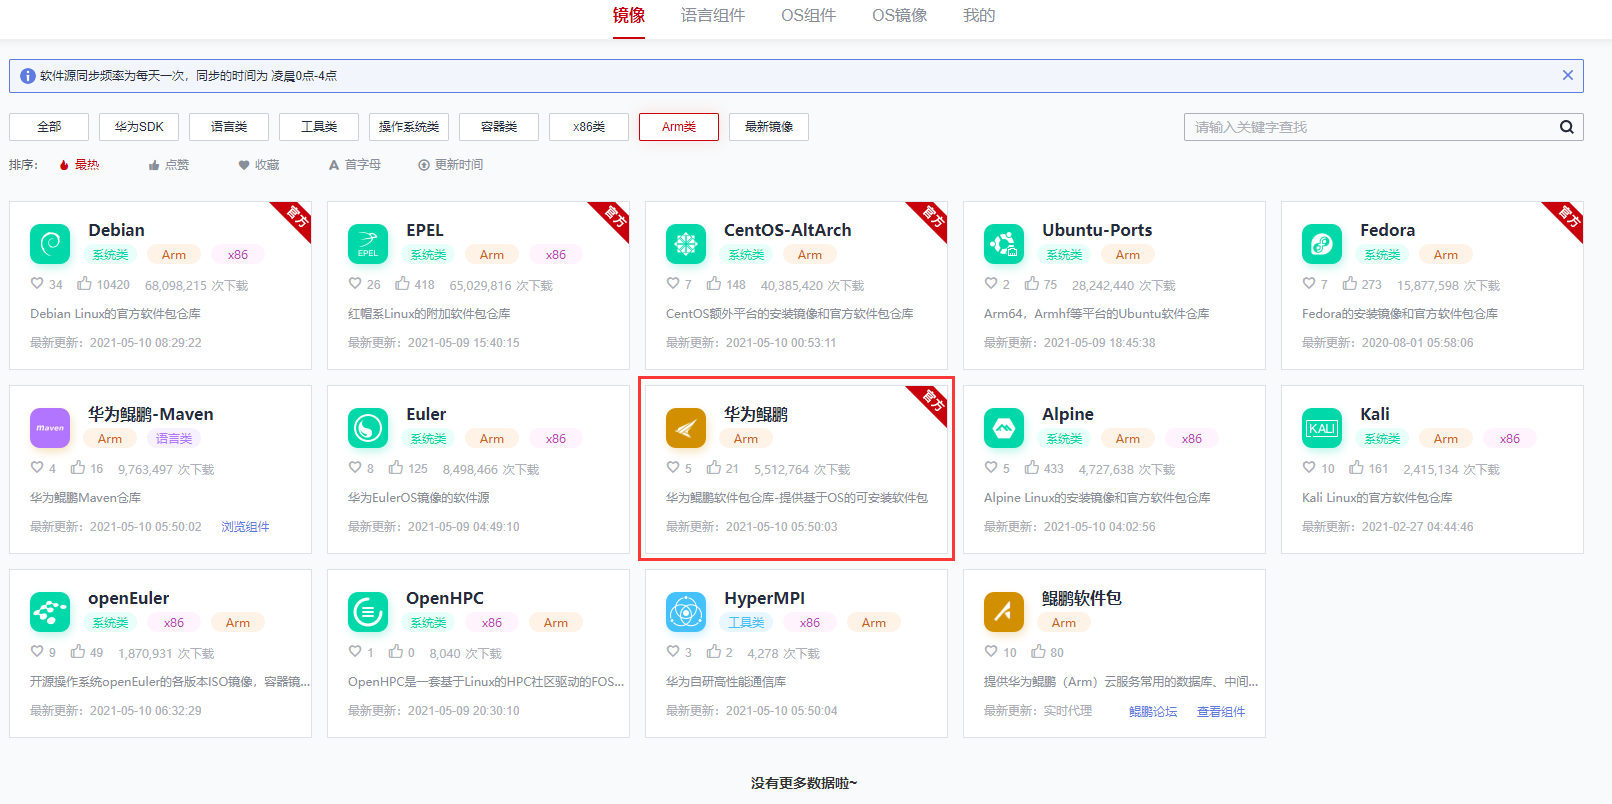Screen dimensions: 1612x804
Task: Sort mirrors by 更新时间
Action: click(451, 165)
